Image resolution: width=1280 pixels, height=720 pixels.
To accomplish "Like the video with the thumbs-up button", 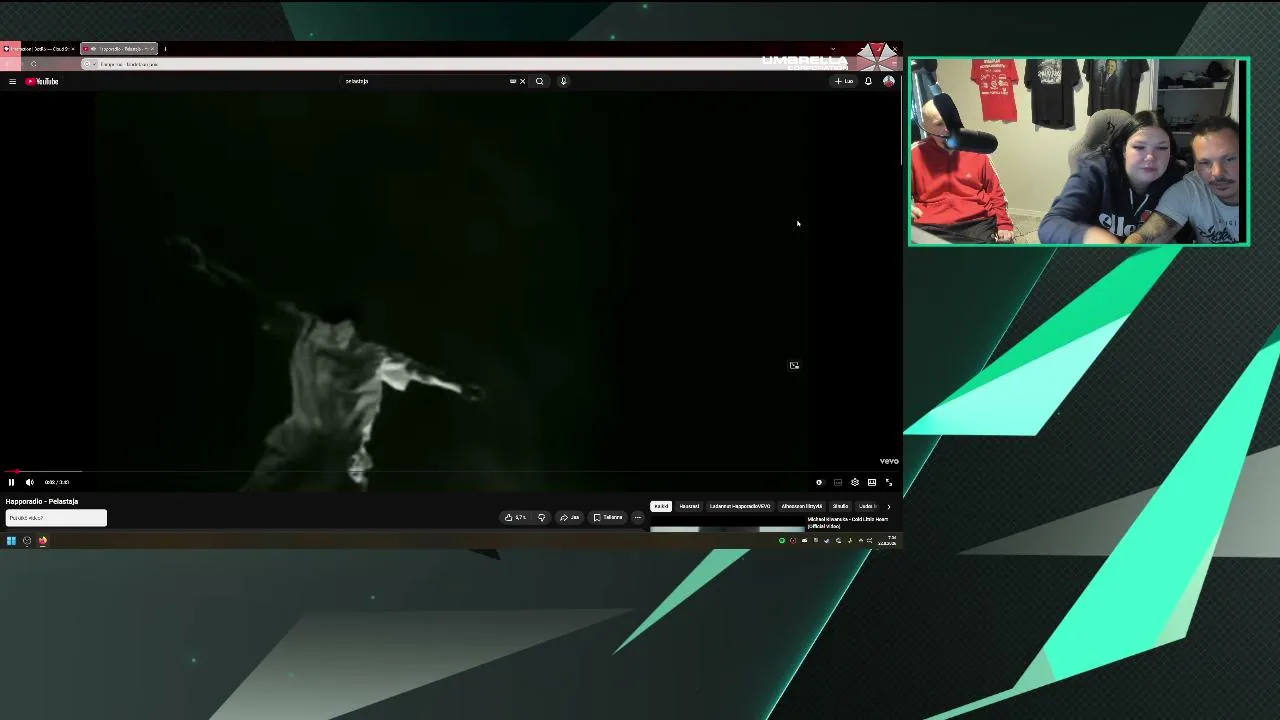I will 516,517.
